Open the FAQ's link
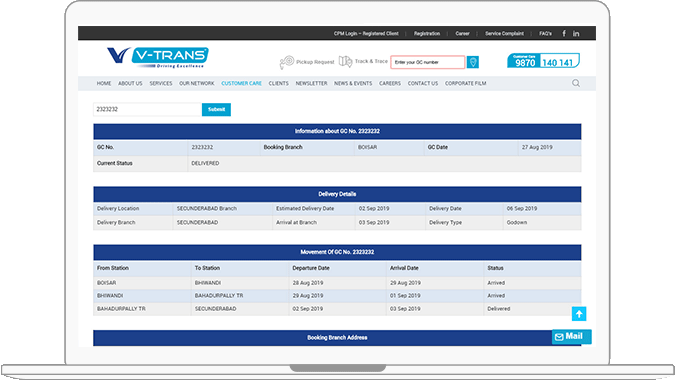 click(x=545, y=33)
